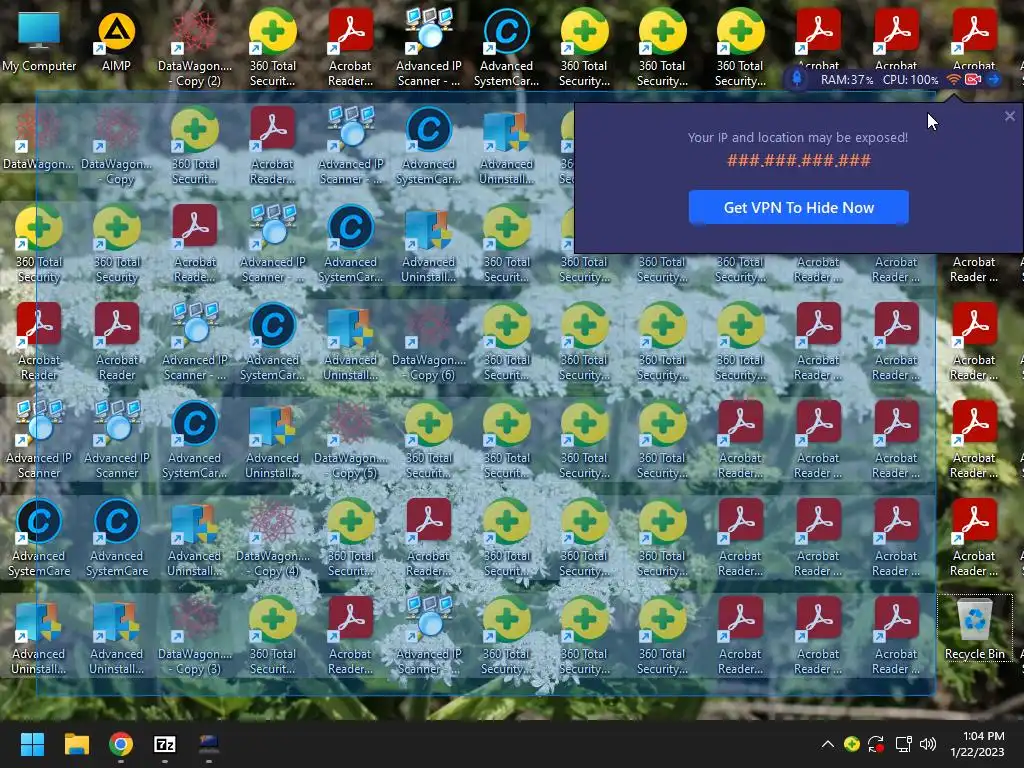Select 360 Total Security icon right of DataWagon Copy (2)

272,48
